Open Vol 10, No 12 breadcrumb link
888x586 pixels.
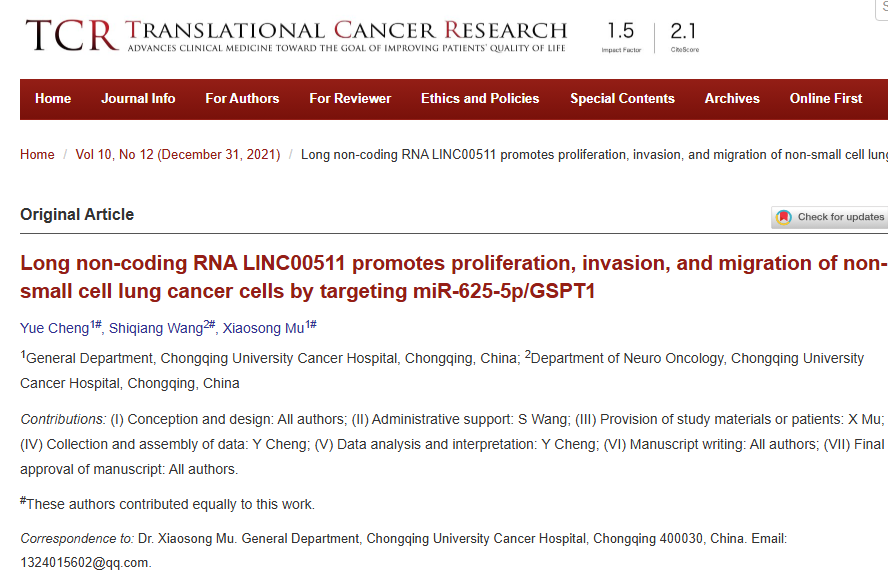click(x=178, y=155)
